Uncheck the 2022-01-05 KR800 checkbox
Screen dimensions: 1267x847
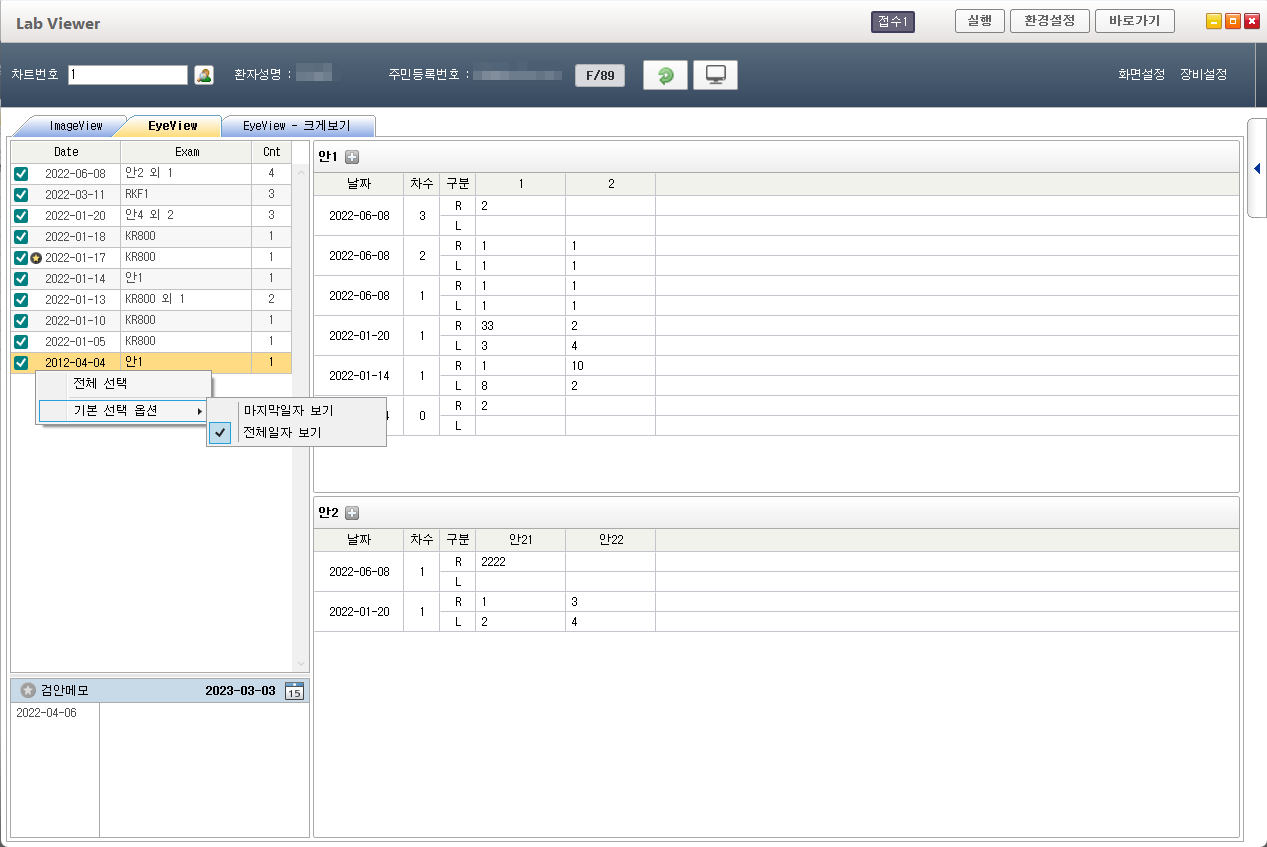click(21, 342)
